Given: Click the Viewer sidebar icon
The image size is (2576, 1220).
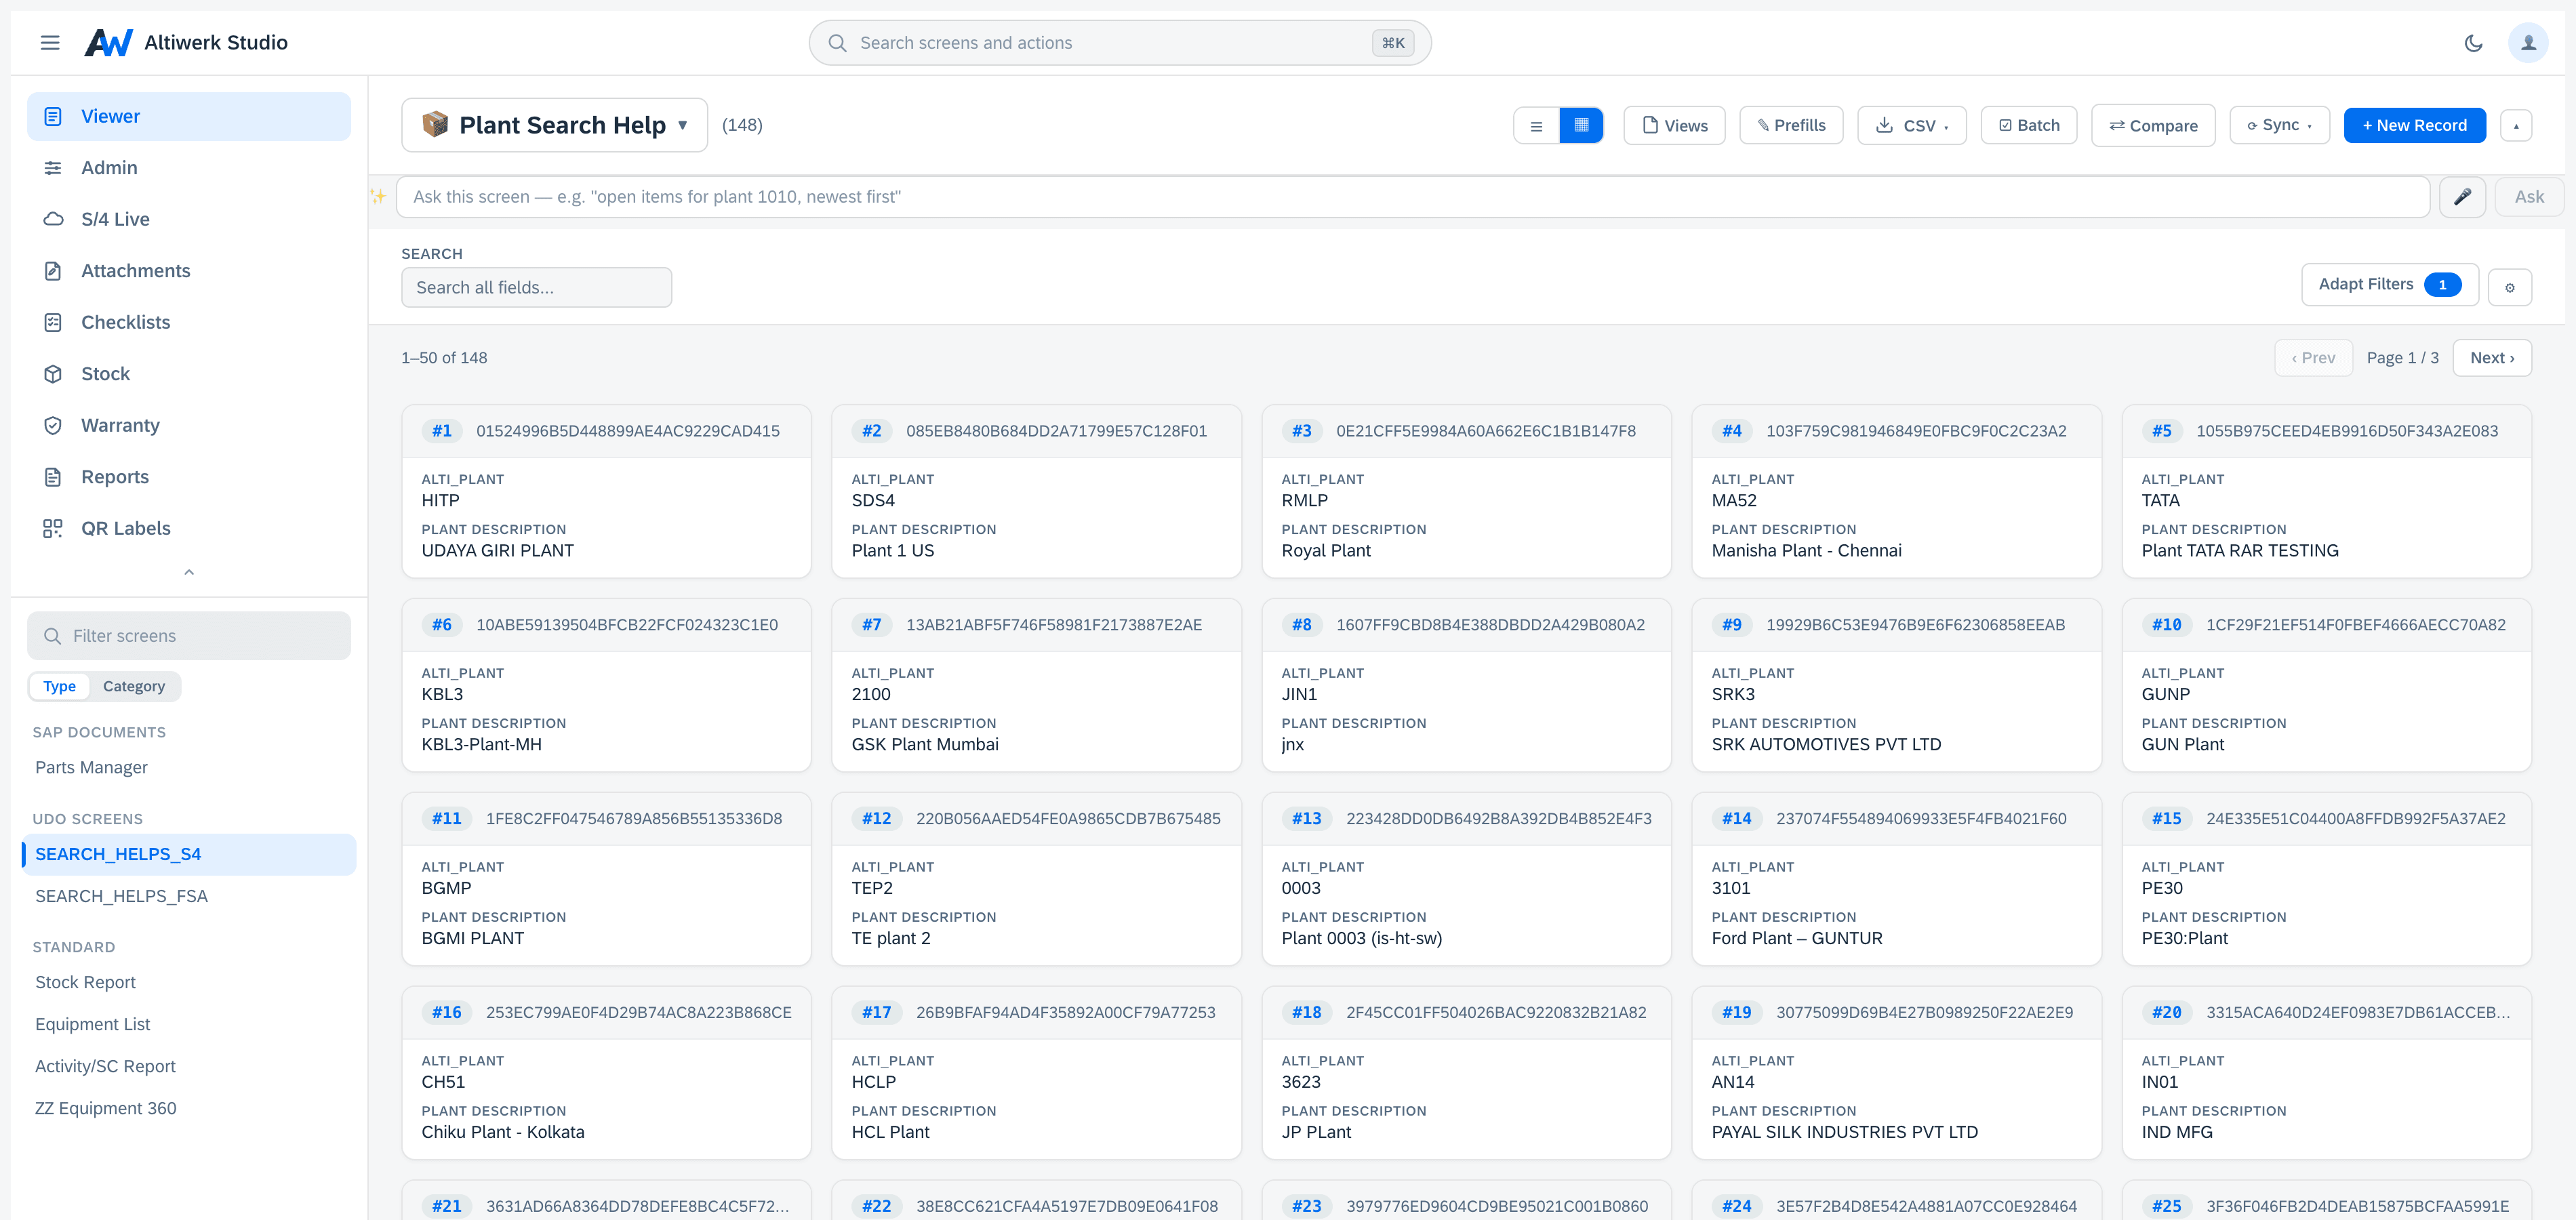Looking at the screenshot, I should click(x=53, y=117).
